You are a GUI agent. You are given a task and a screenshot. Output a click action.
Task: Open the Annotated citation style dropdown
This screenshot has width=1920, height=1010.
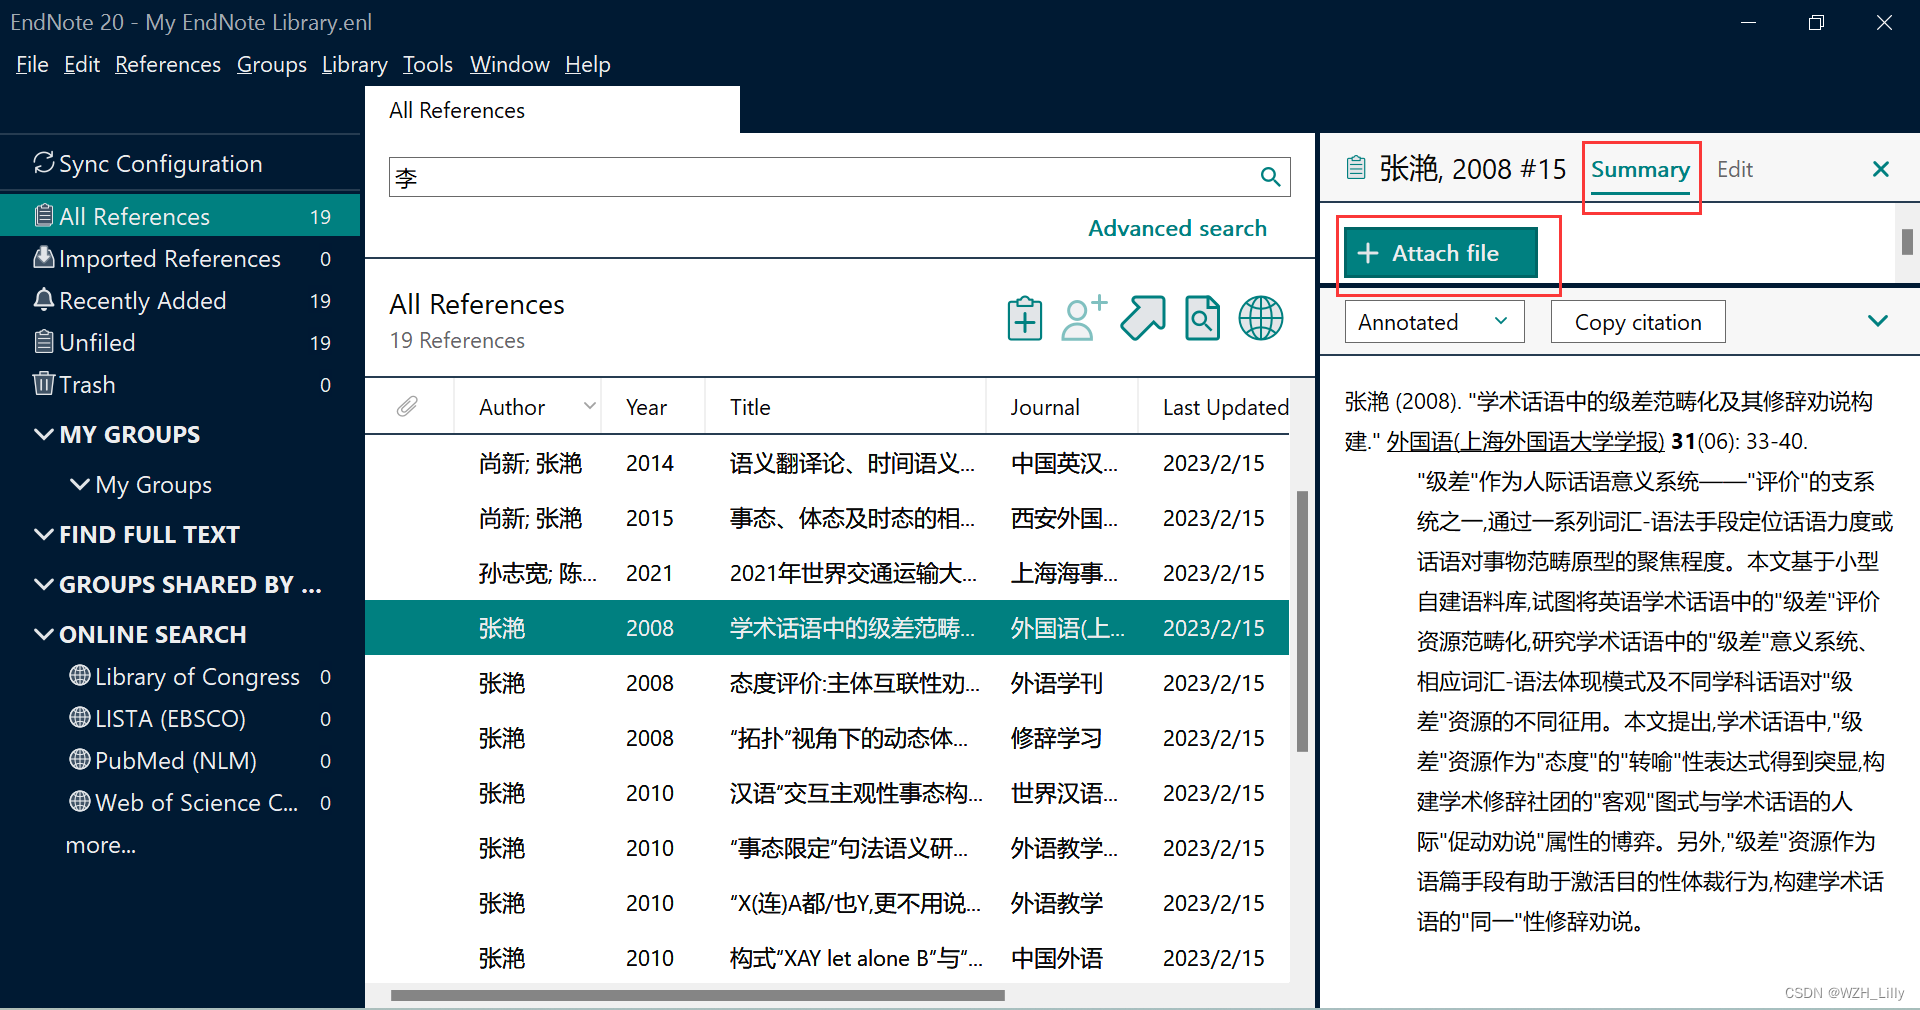click(x=1434, y=322)
